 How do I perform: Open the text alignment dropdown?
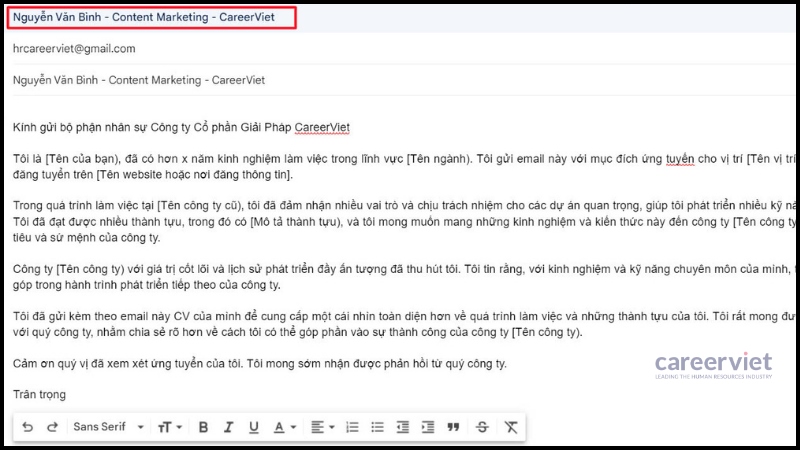(x=322, y=427)
